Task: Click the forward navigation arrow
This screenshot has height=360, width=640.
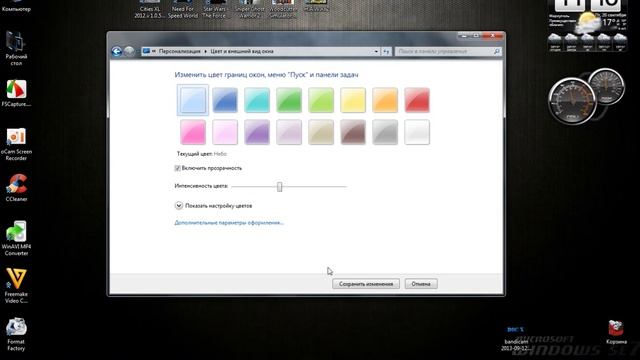Action: pyautogui.click(x=129, y=51)
